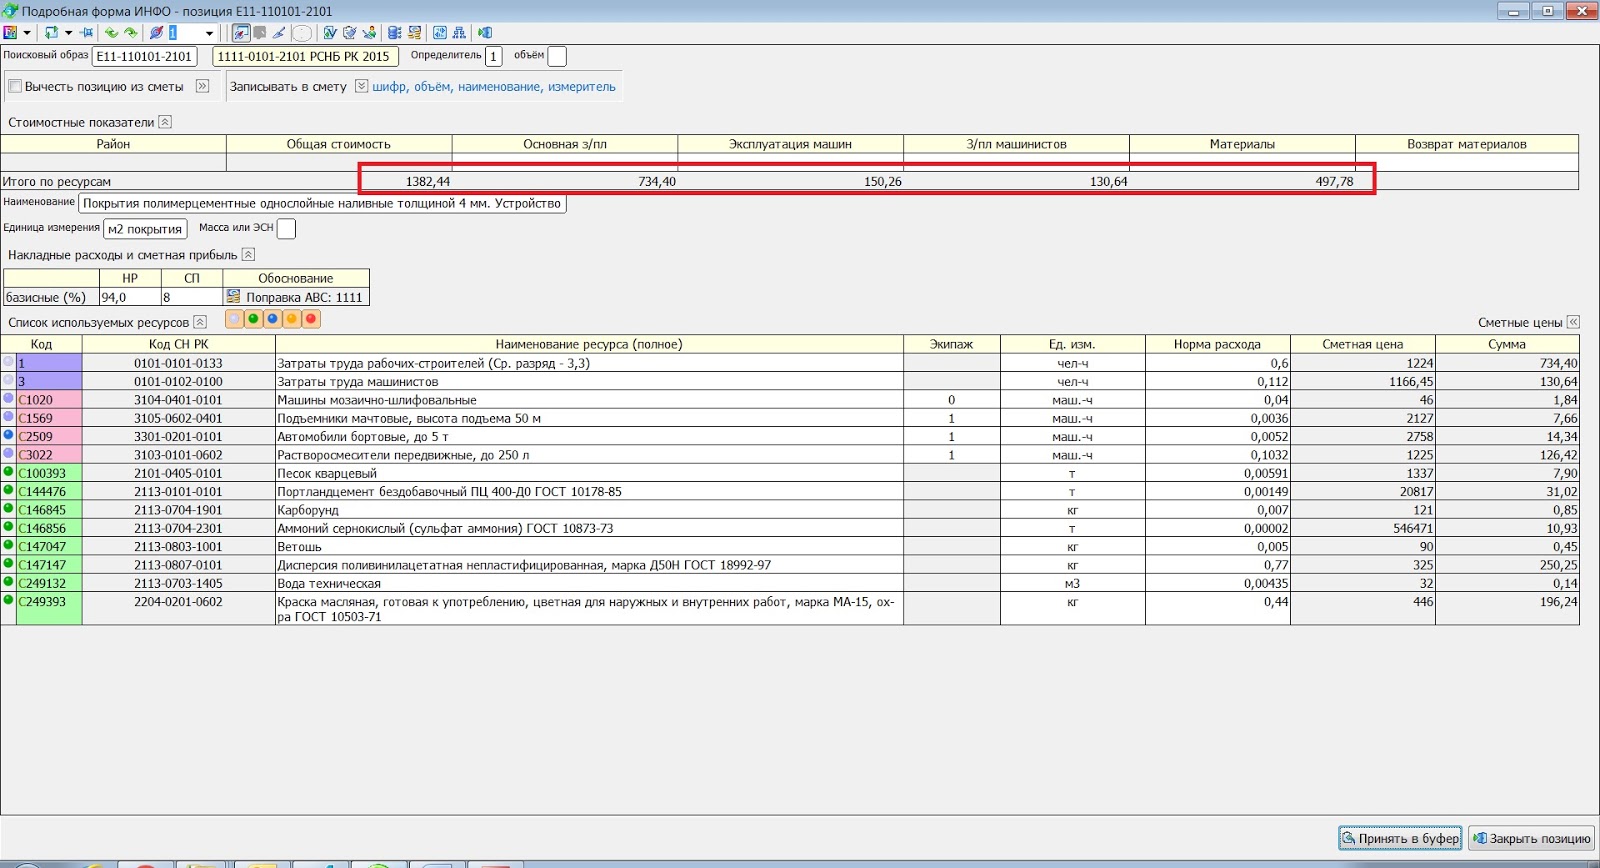Click the marker dot of row C100393
This screenshot has width=1600, height=868.
(8, 472)
